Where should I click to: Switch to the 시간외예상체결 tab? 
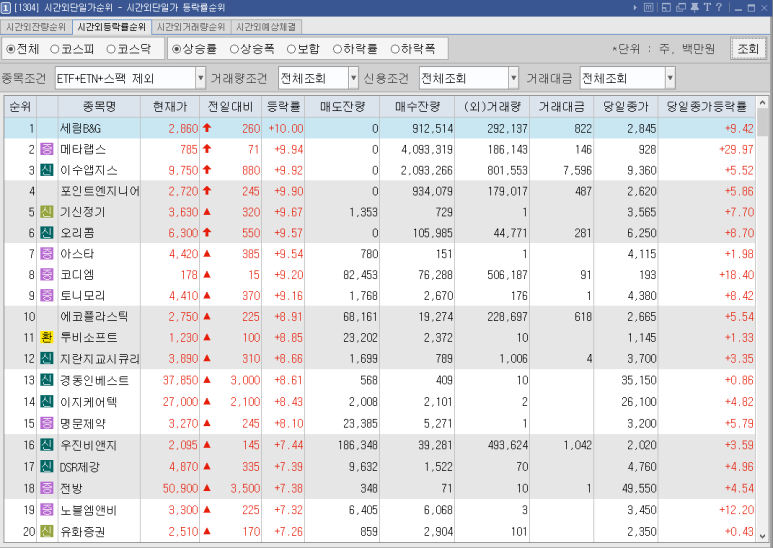(x=266, y=27)
